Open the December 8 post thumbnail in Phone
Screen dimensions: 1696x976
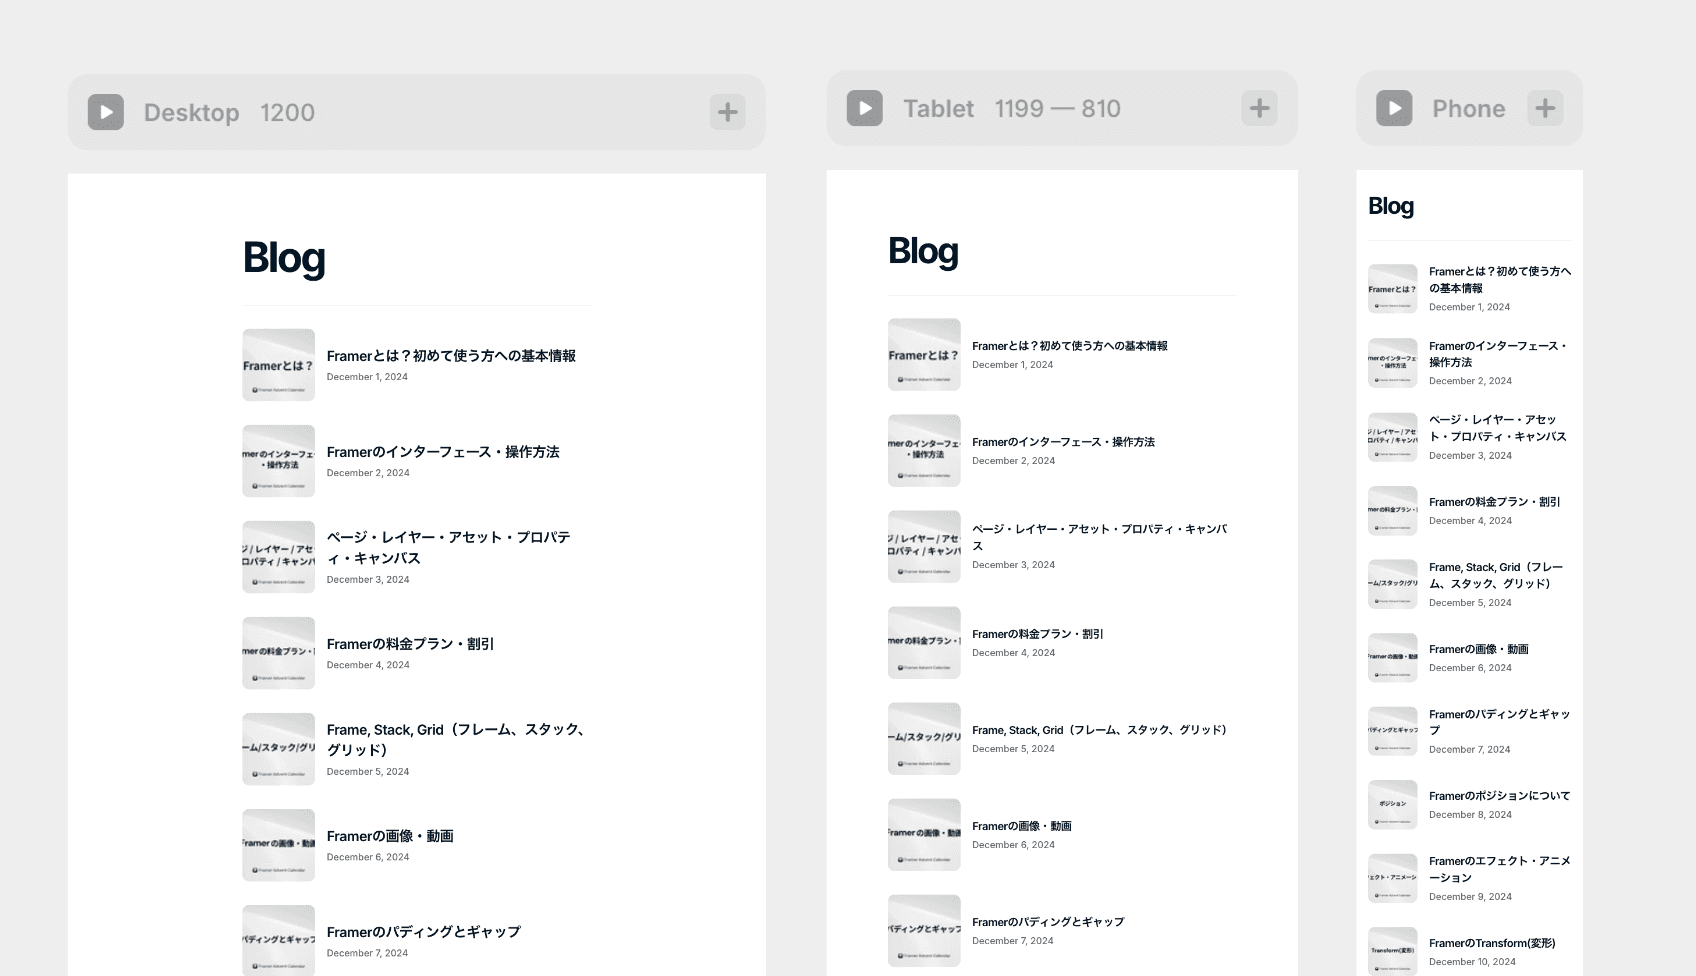pyautogui.click(x=1393, y=805)
